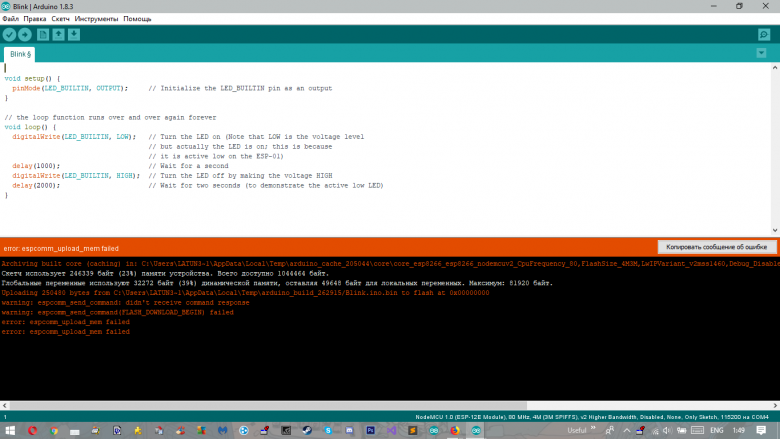Click NodeMCU board info in status bar
This screenshot has width=780, height=439.
[592, 417]
